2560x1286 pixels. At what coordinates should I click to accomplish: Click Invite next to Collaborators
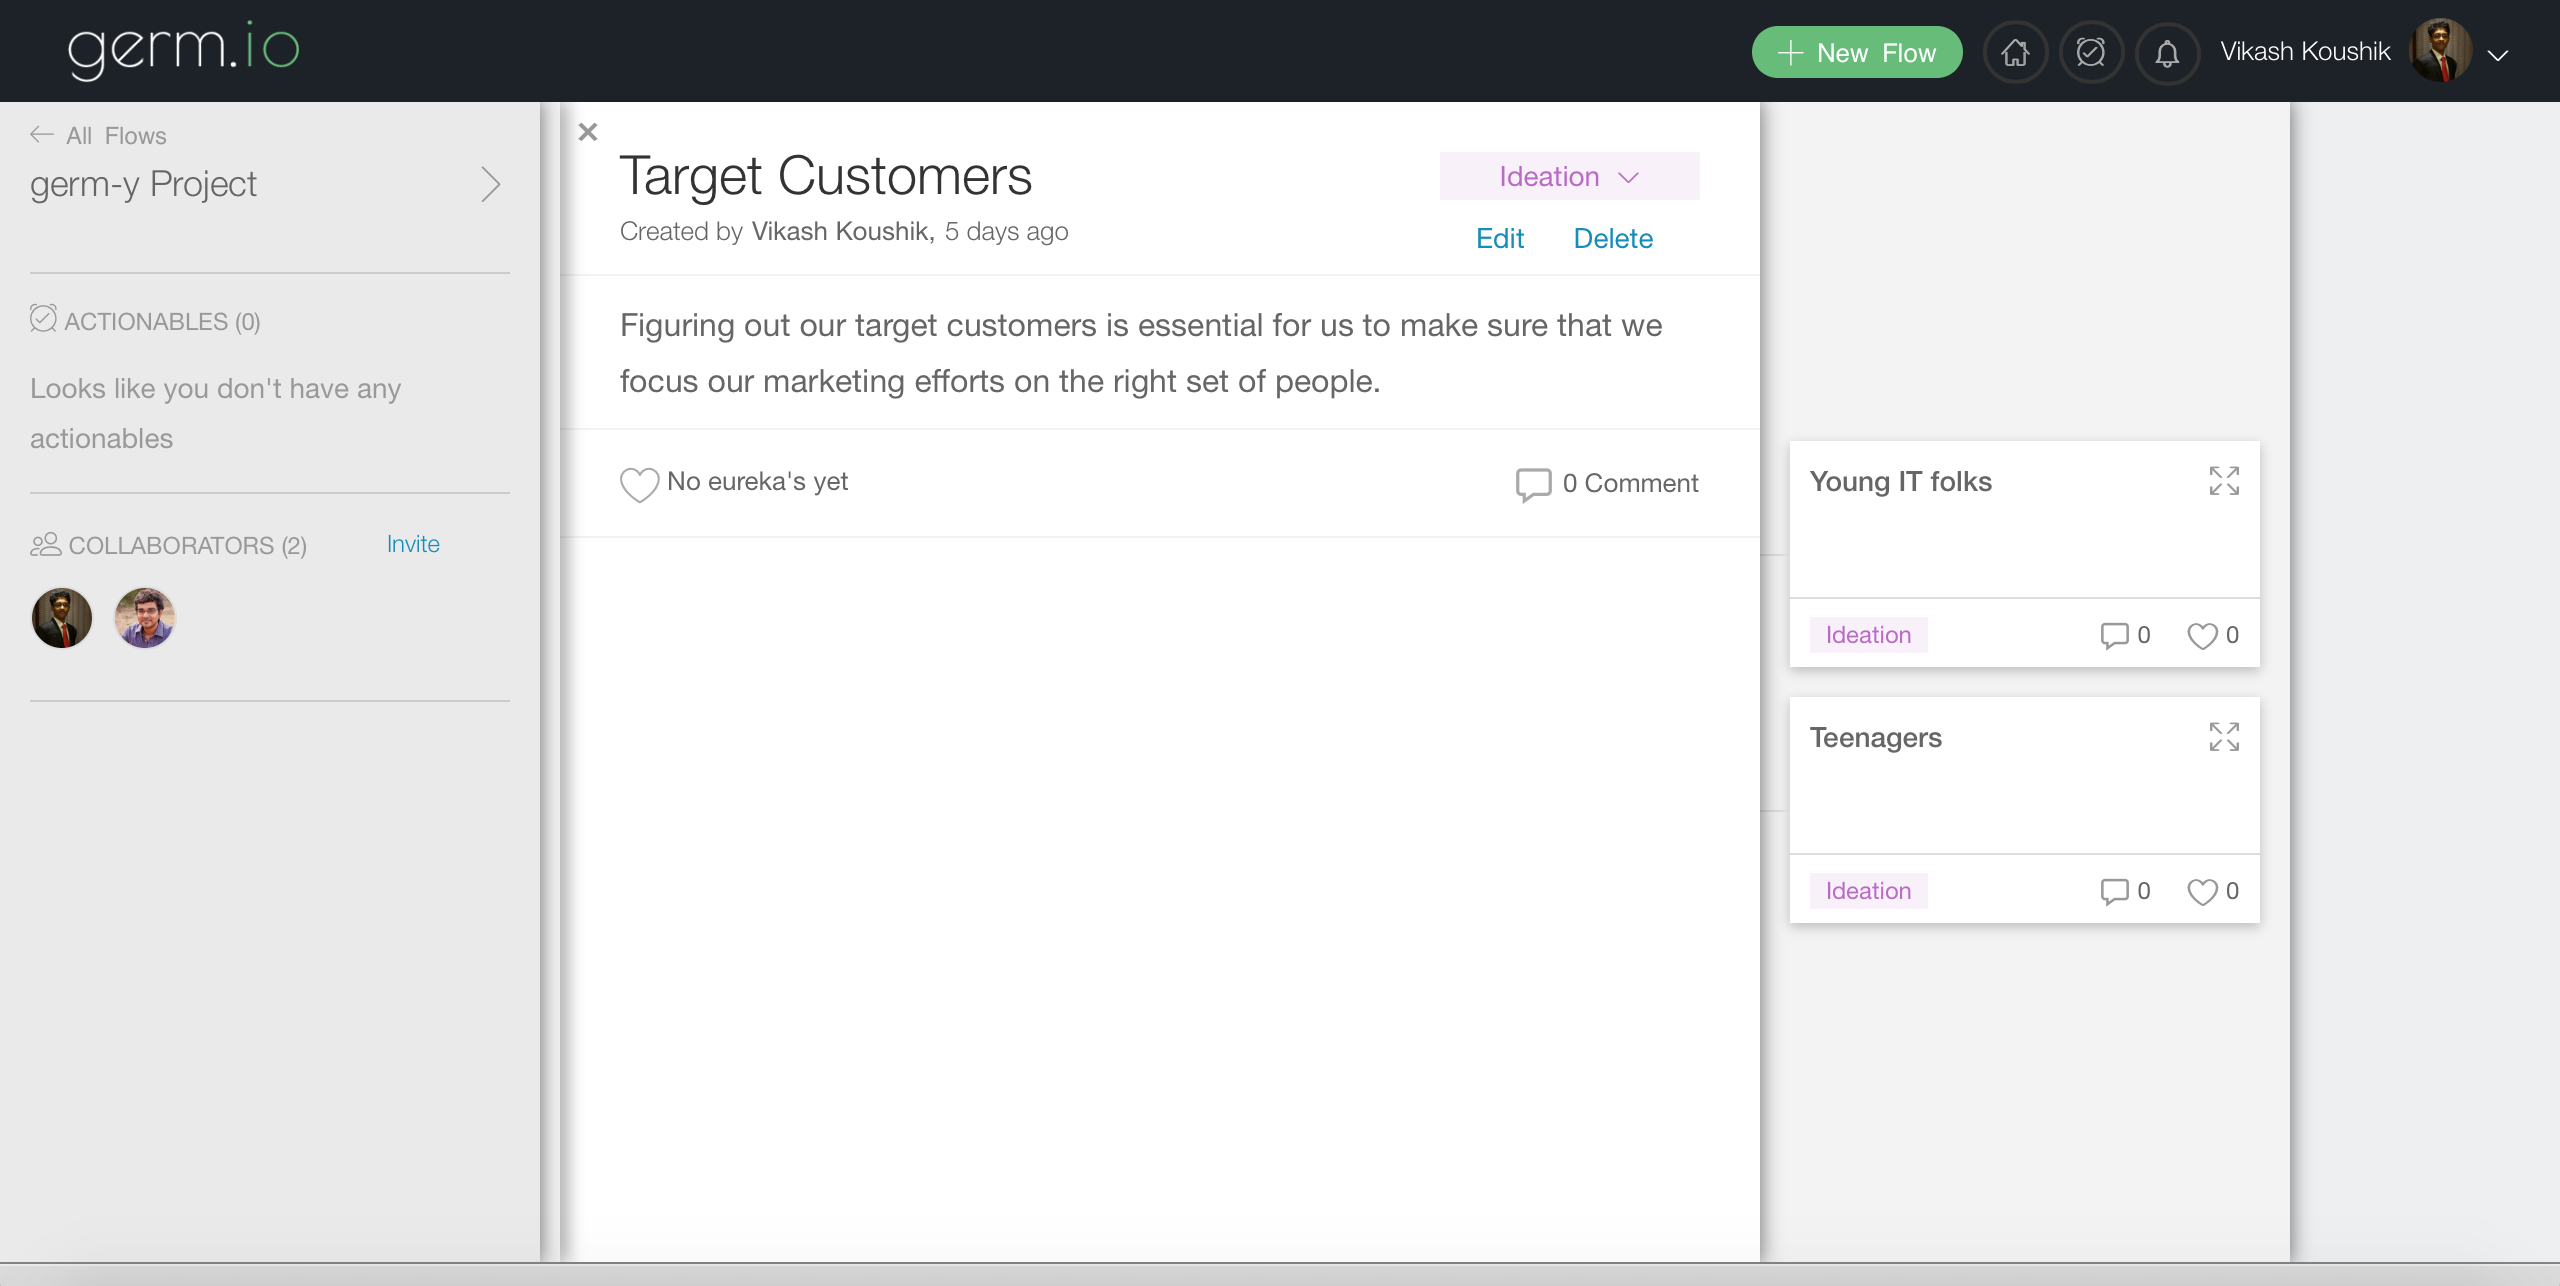(x=413, y=544)
